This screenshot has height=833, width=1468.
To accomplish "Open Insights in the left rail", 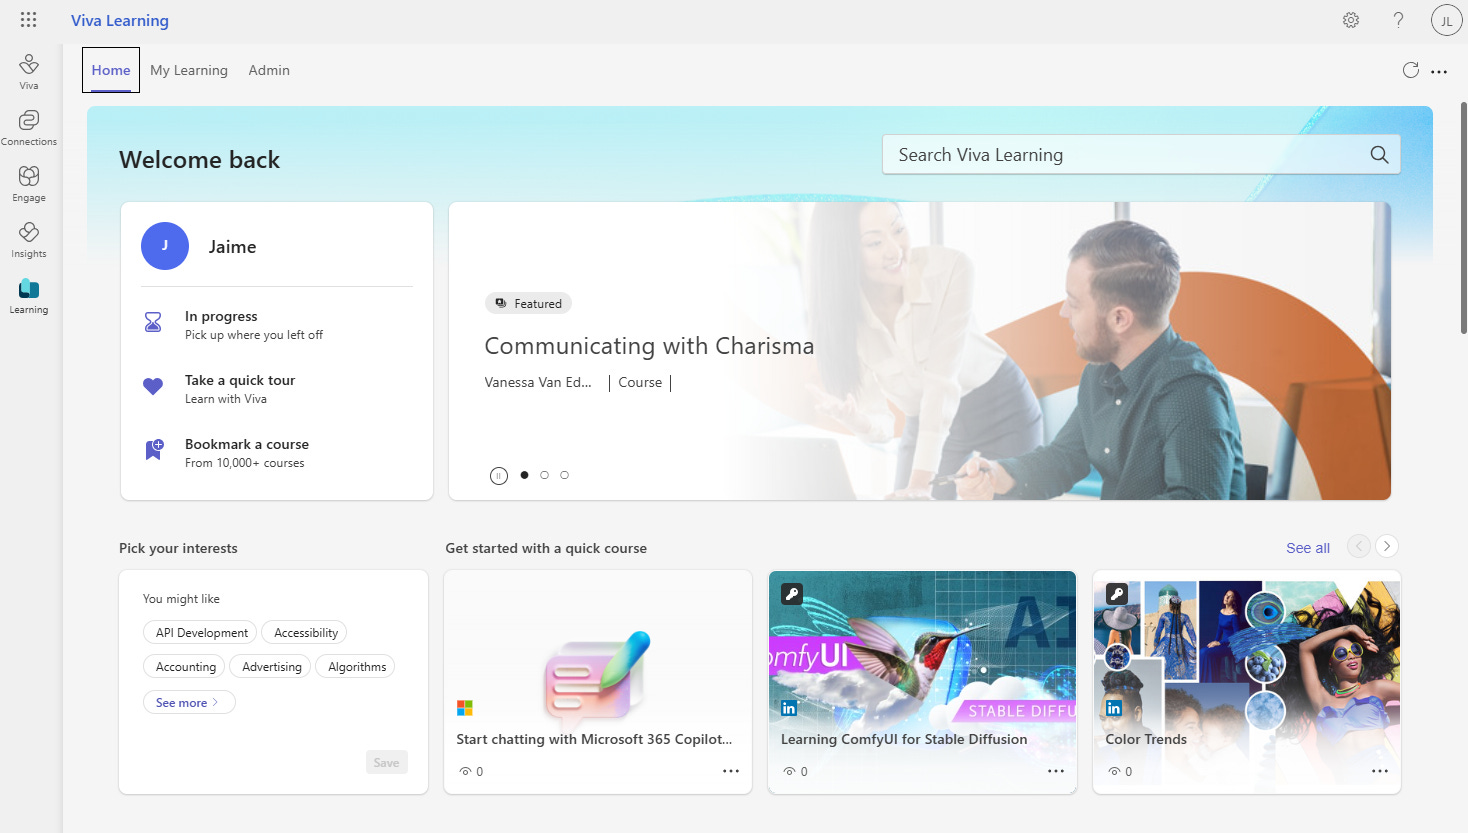I will (29, 240).
